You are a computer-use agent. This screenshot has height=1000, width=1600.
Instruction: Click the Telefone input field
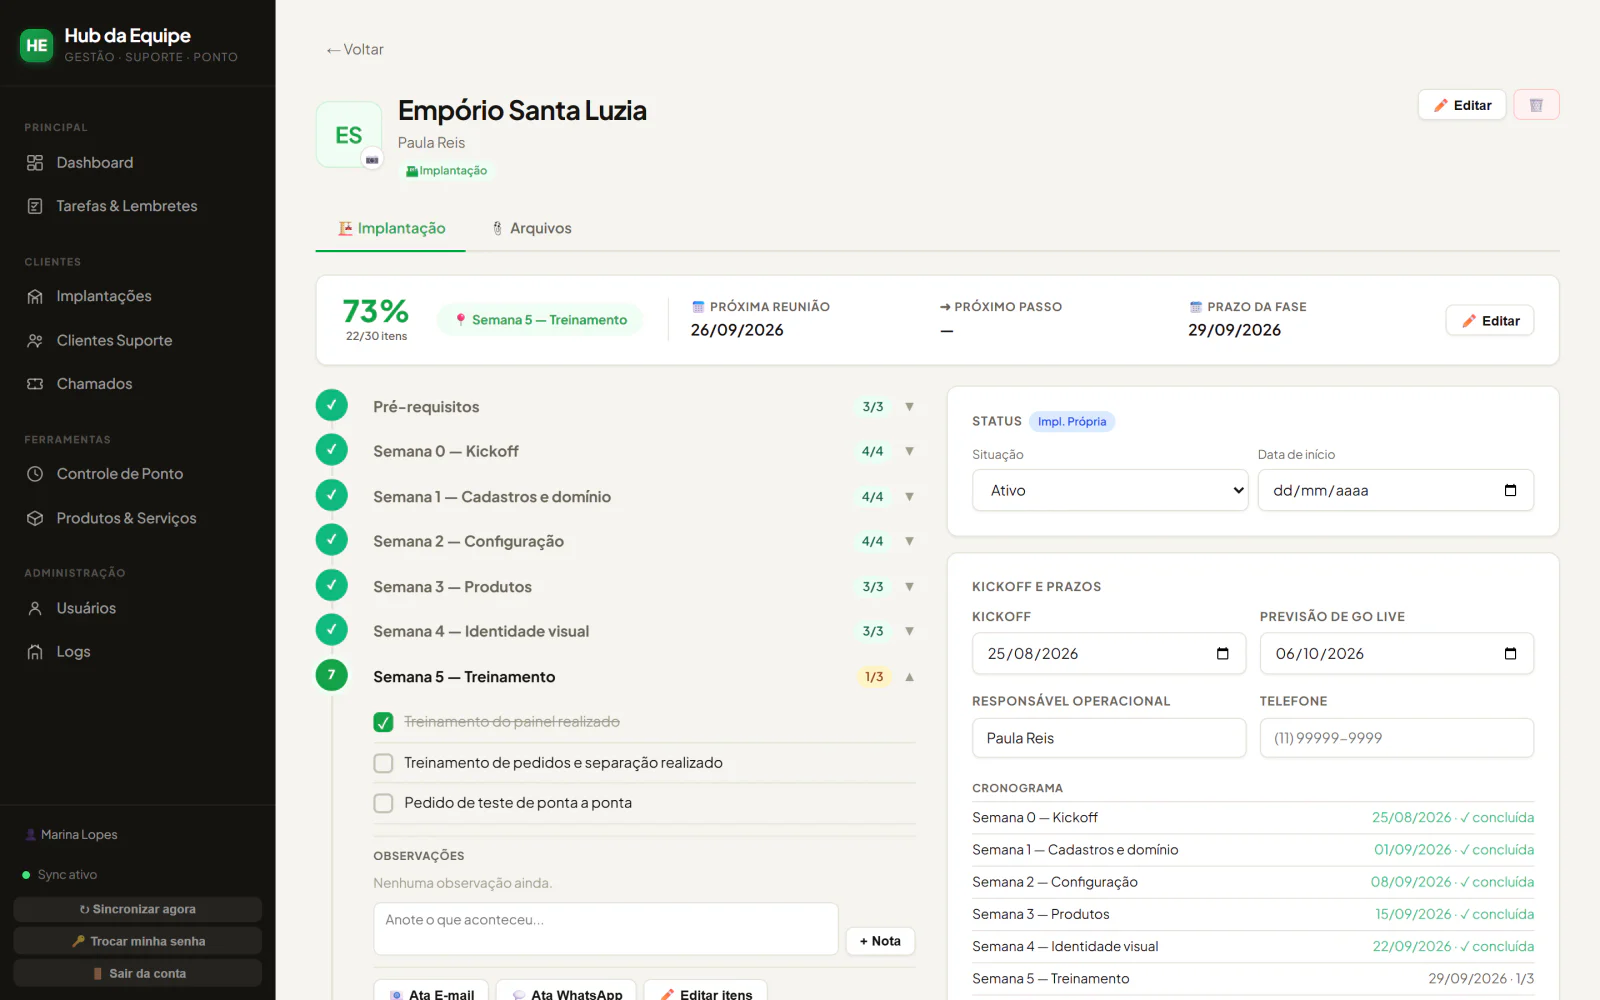[1397, 738]
